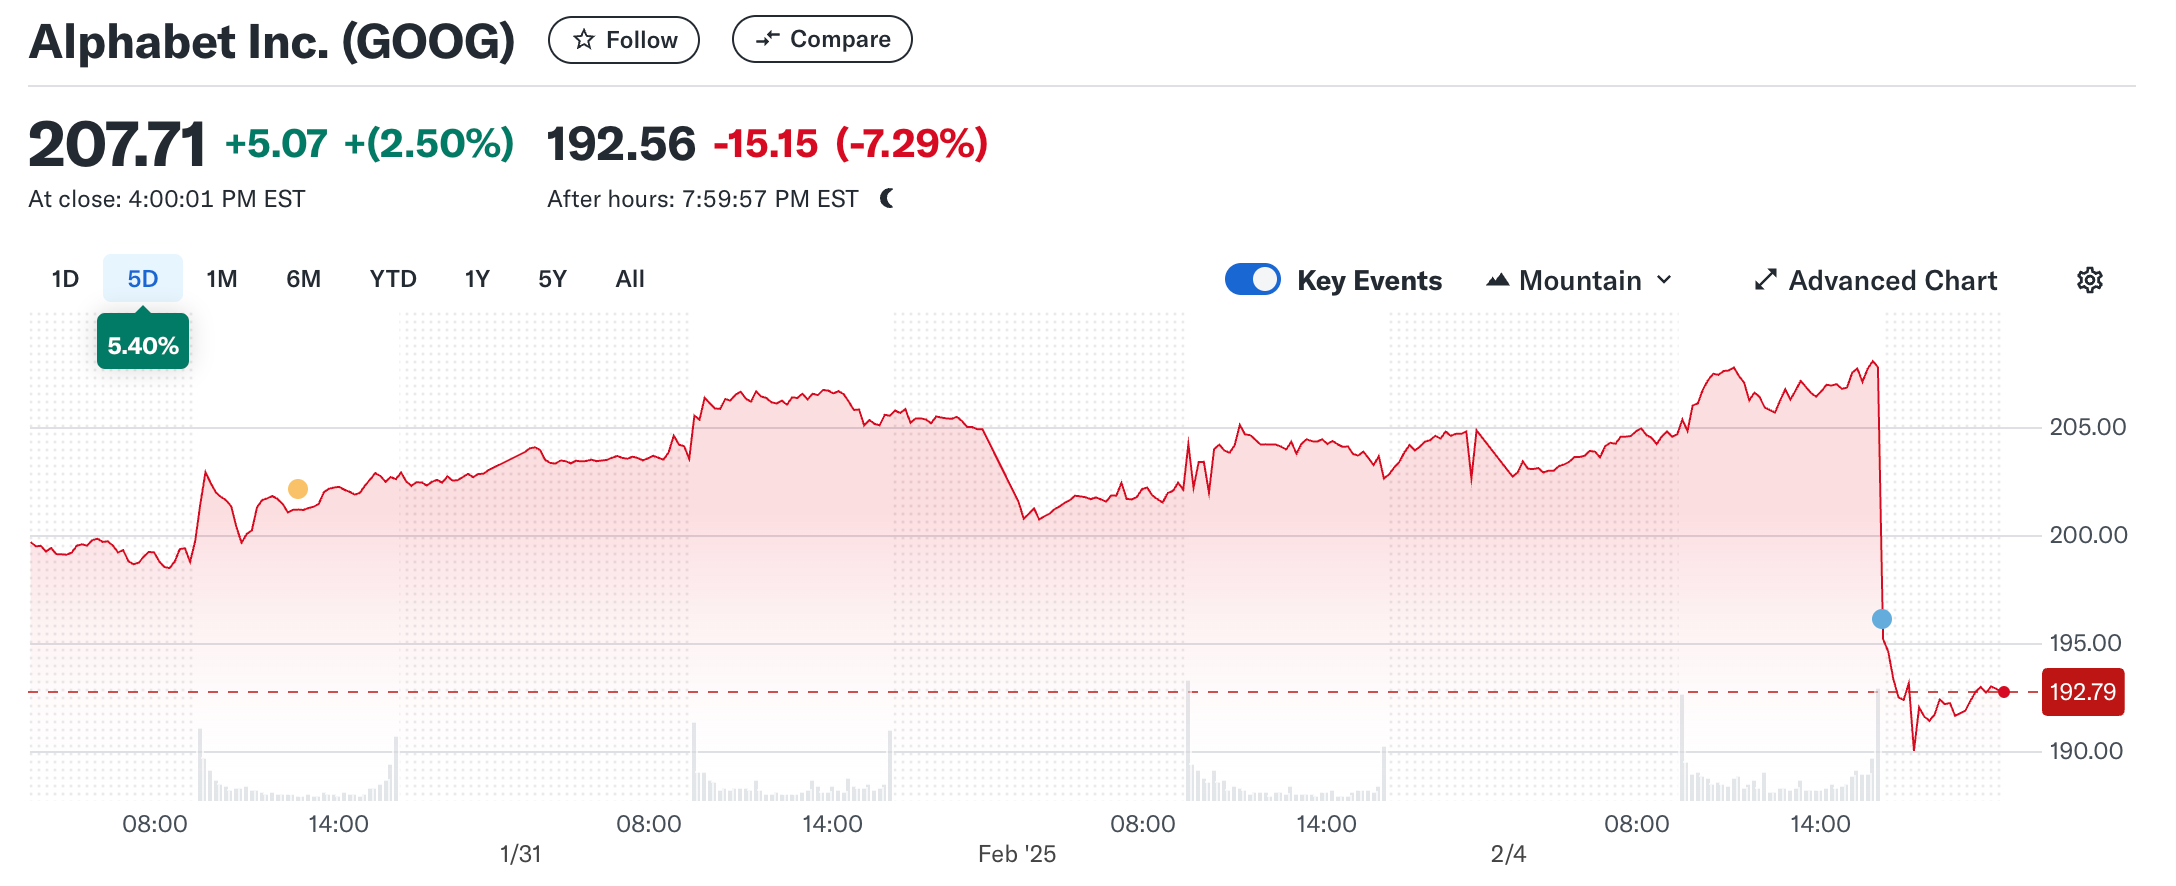2176x886 pixels.
Task: Show the All time range
Action: click(x=630, y=279)
